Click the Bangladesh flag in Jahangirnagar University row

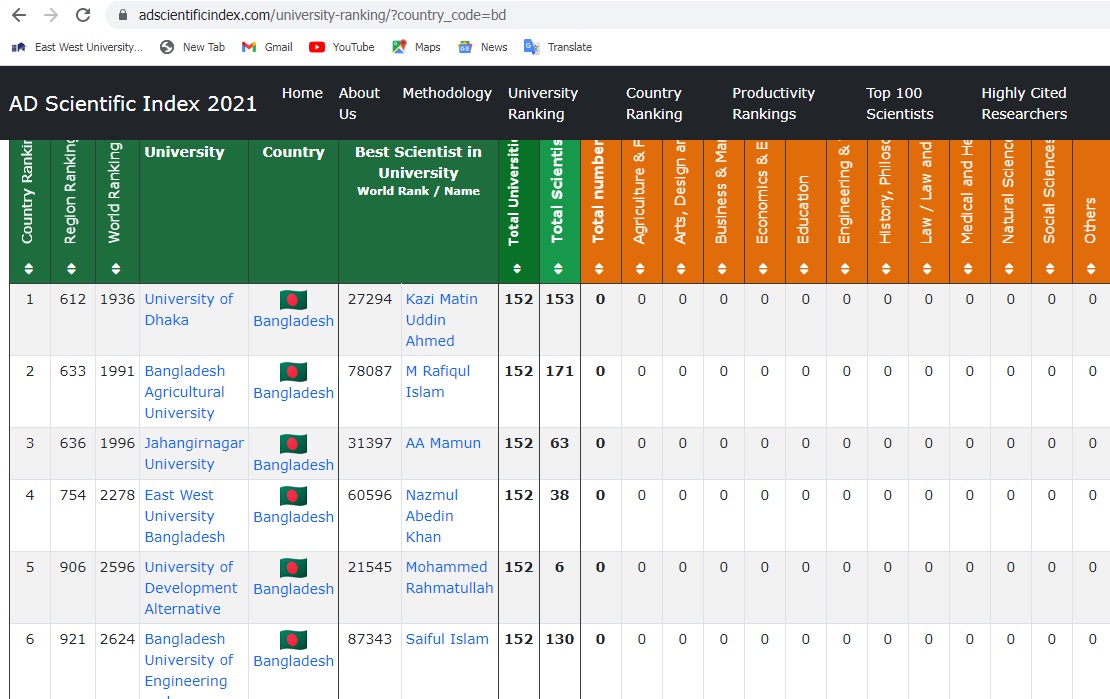coord(293,443)
